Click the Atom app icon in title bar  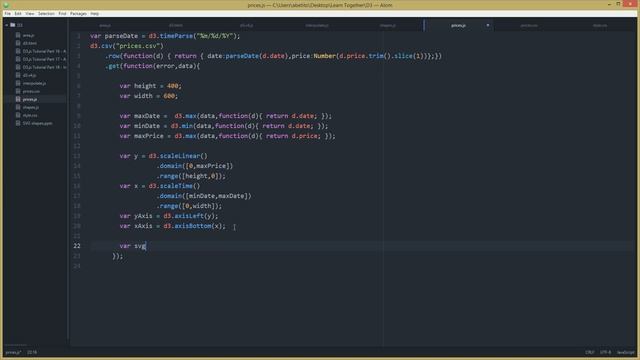6,5
